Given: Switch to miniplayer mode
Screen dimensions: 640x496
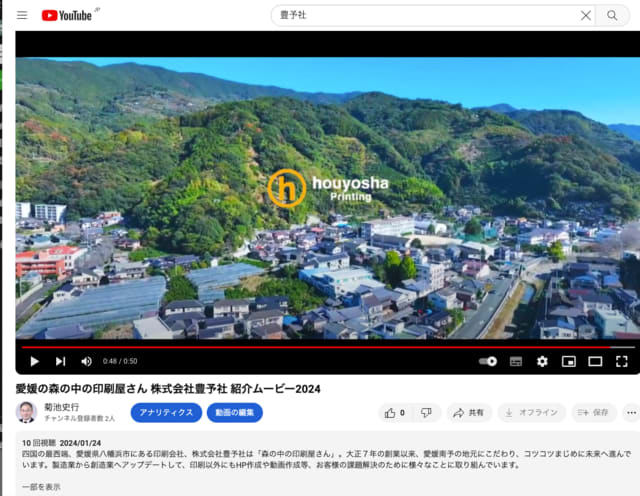Looking at the screenshot, I should pyautogui.click(x=569, y=361).
